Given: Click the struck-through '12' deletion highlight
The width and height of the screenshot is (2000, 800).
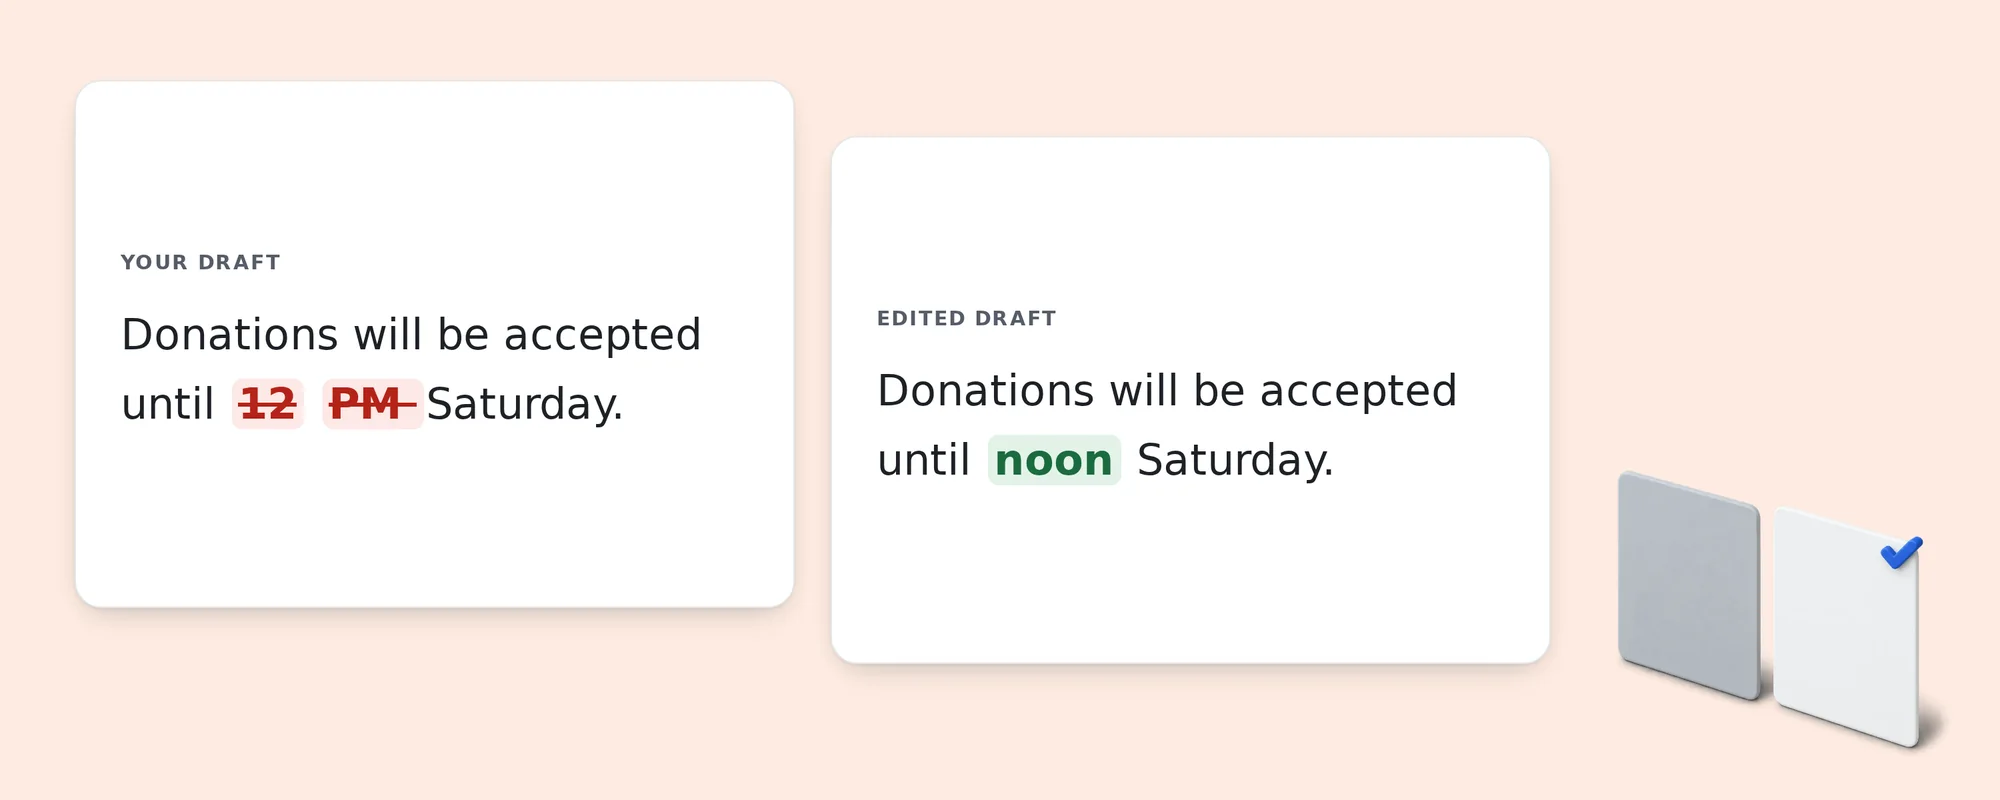Looking at the screenshot, I should click(x=268, y=404).
